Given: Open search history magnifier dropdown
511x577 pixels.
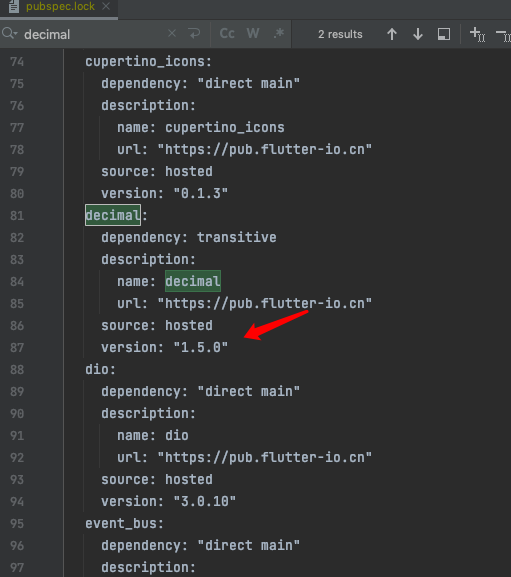Looking at the screenshot, I should (x=10, y=34).
